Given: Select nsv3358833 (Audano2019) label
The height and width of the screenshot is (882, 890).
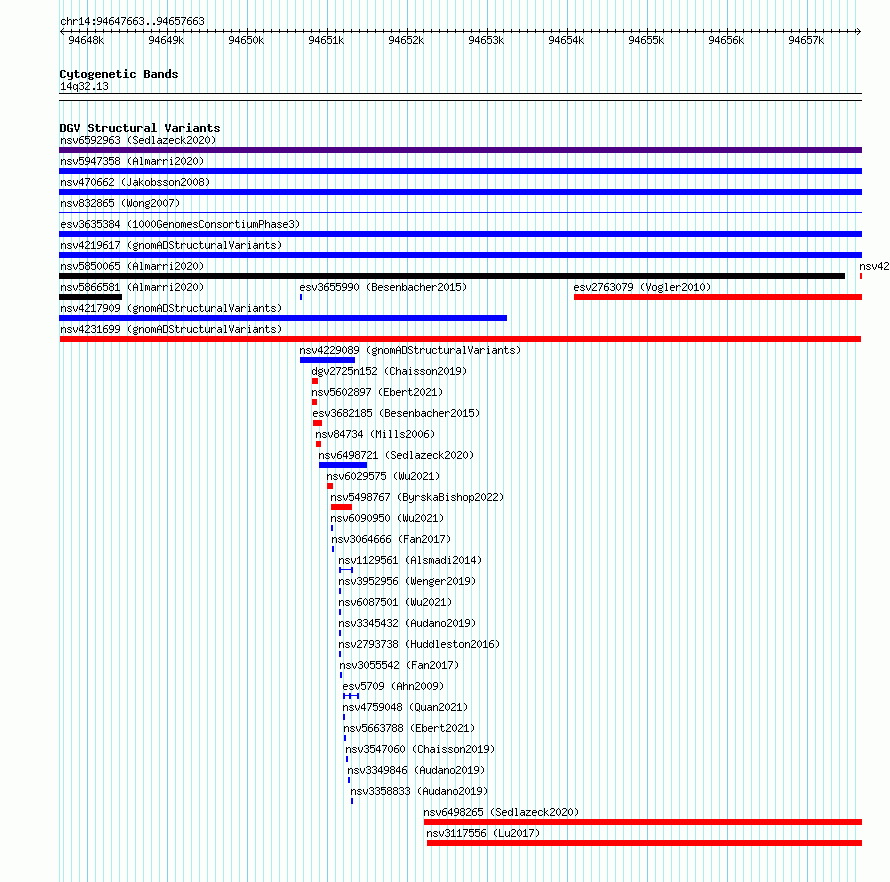Looking at the screenshot, I should point(419,791).
